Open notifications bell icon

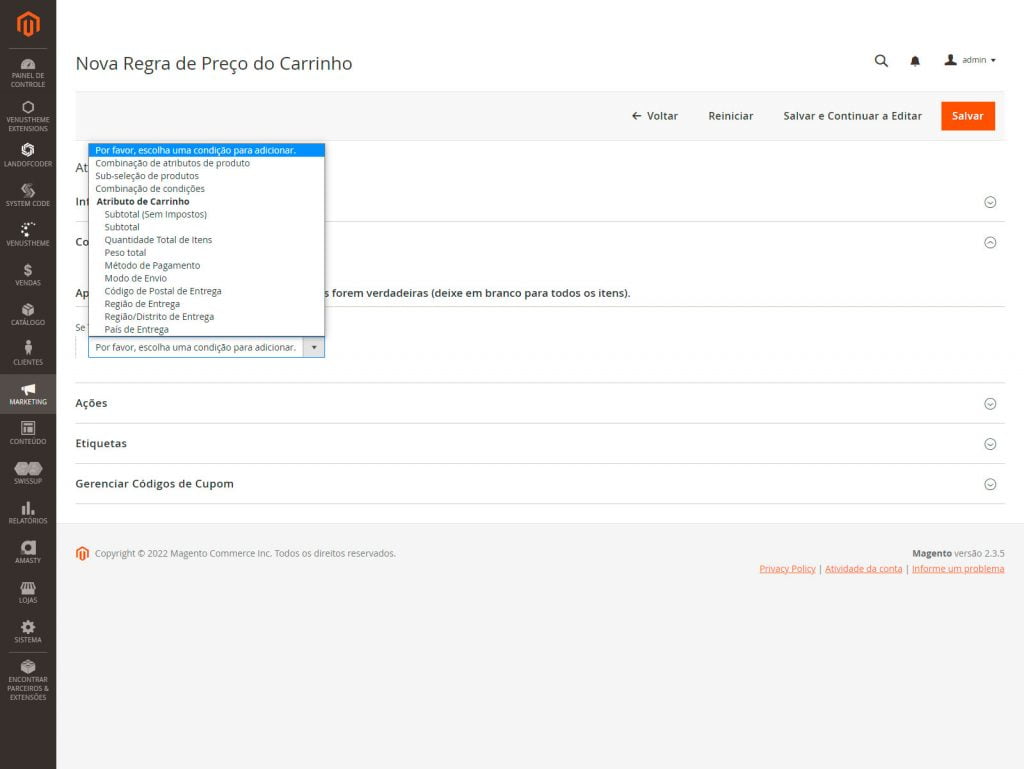(915, 61)
